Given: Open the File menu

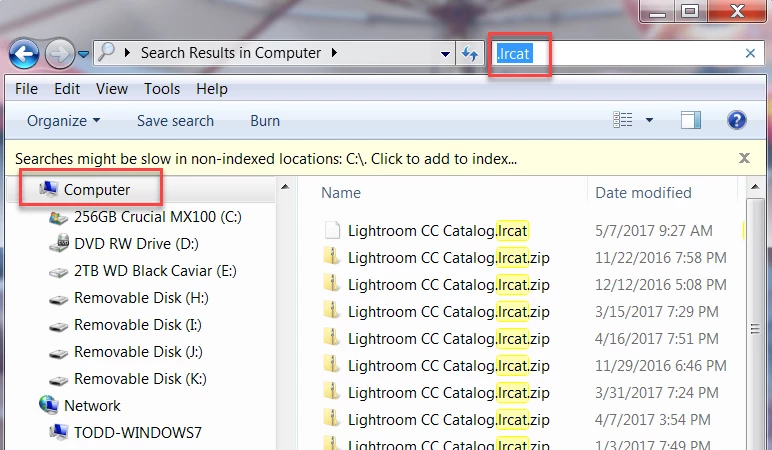Looking at the screenshot, I should (x=26, y=89).
